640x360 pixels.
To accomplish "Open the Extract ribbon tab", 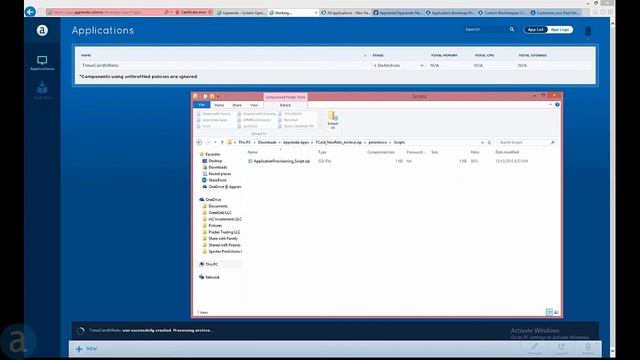I will [x=285, y=105].
